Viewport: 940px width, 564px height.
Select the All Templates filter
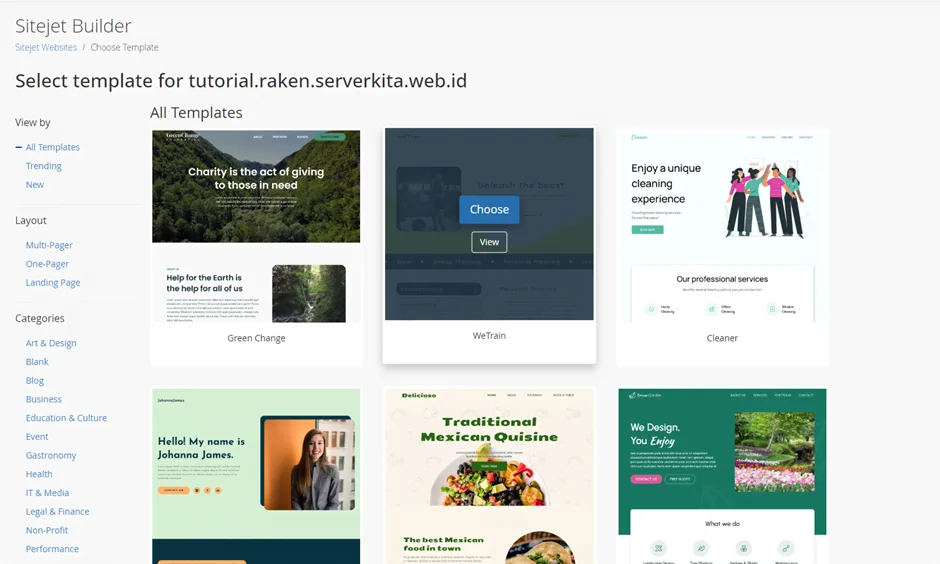(x=53, y=147)
